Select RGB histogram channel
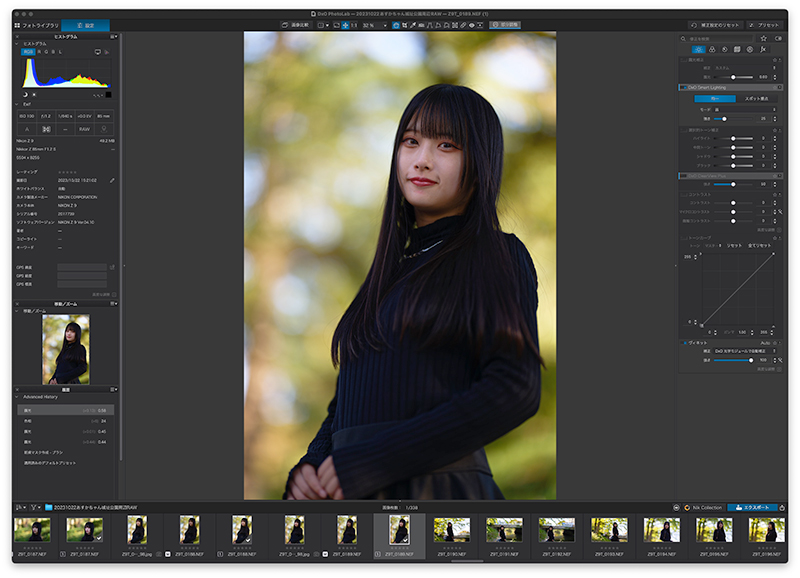800x578 pixels. (28, 52)
